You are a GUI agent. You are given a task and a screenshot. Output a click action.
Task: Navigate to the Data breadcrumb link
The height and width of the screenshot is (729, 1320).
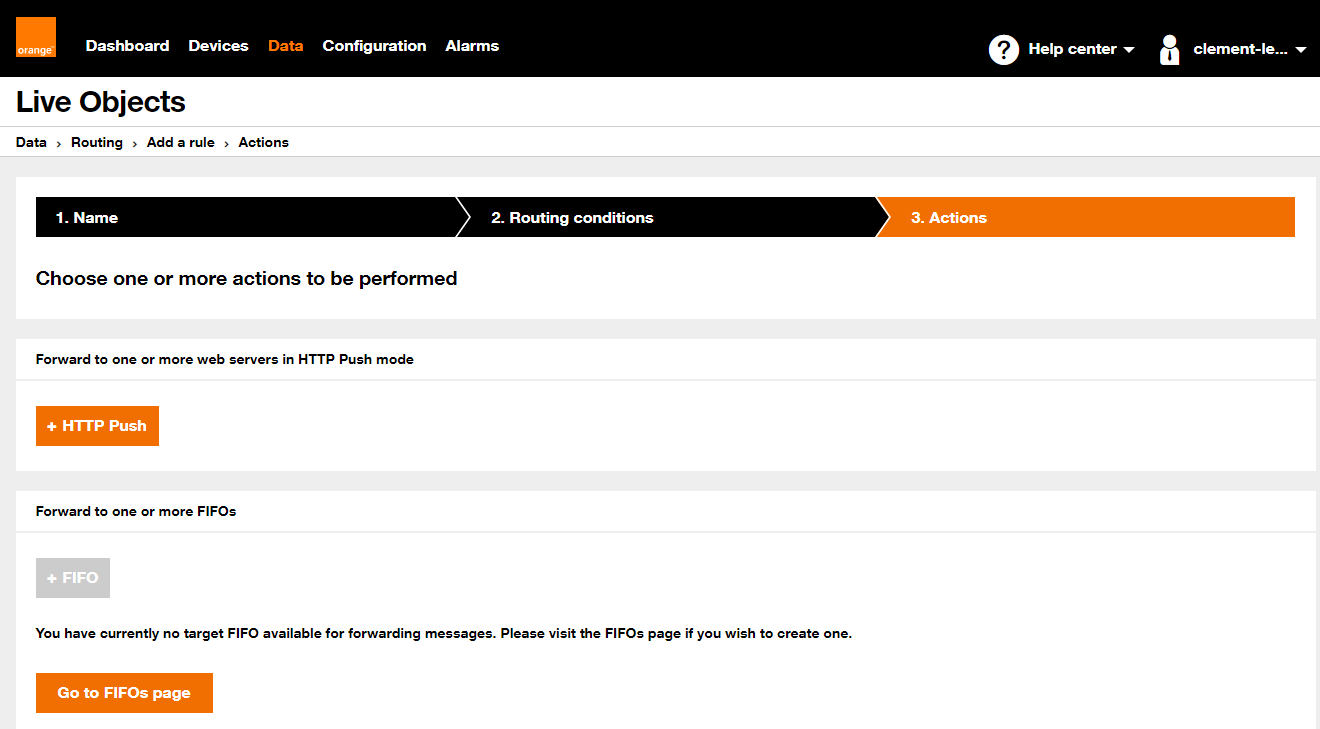[x=30, y=142]
